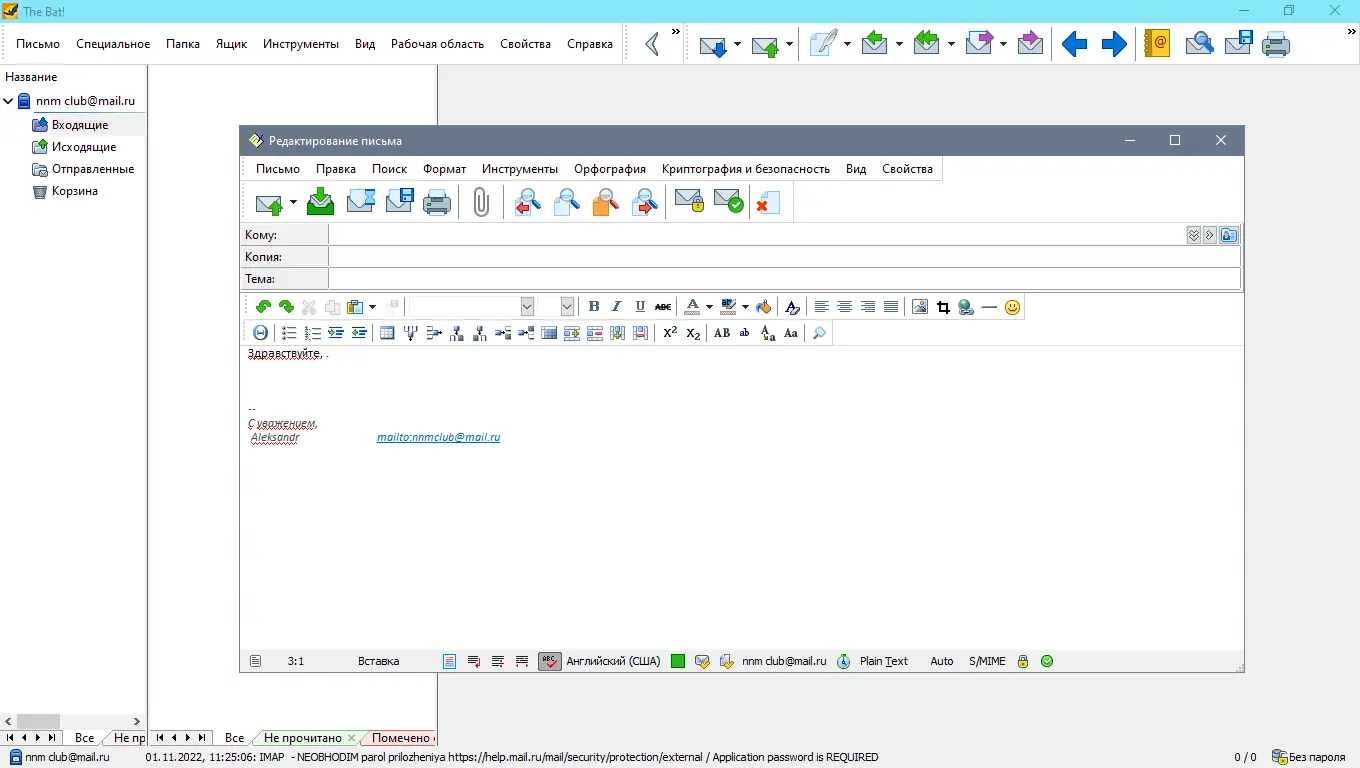
Task: Toggle the spell check ABC button in status bar
Action: click(x=549, y=661)
